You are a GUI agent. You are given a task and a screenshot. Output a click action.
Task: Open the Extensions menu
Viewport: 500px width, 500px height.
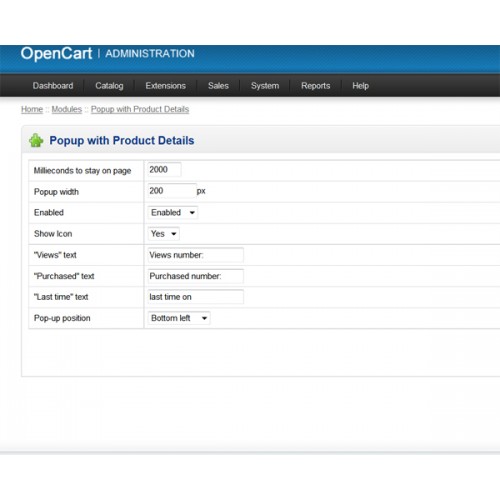click(165, 86)
